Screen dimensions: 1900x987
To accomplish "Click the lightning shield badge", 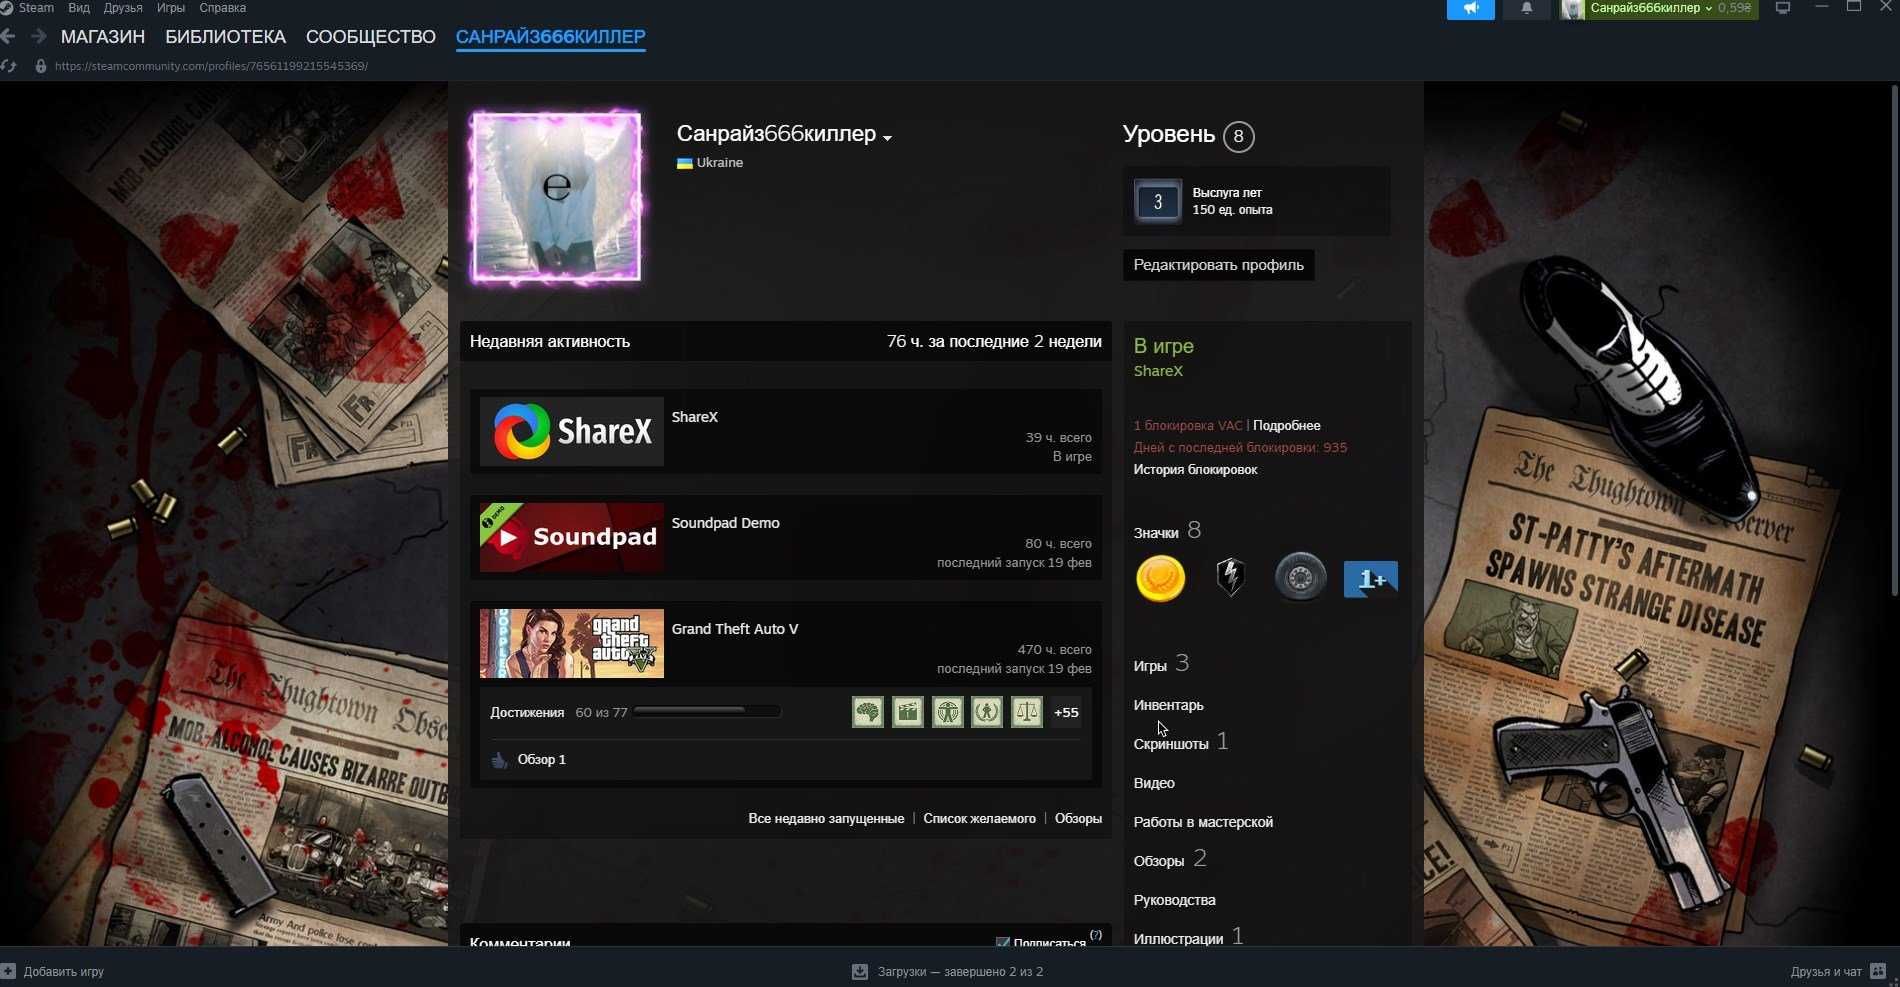I will point(1230,578).
